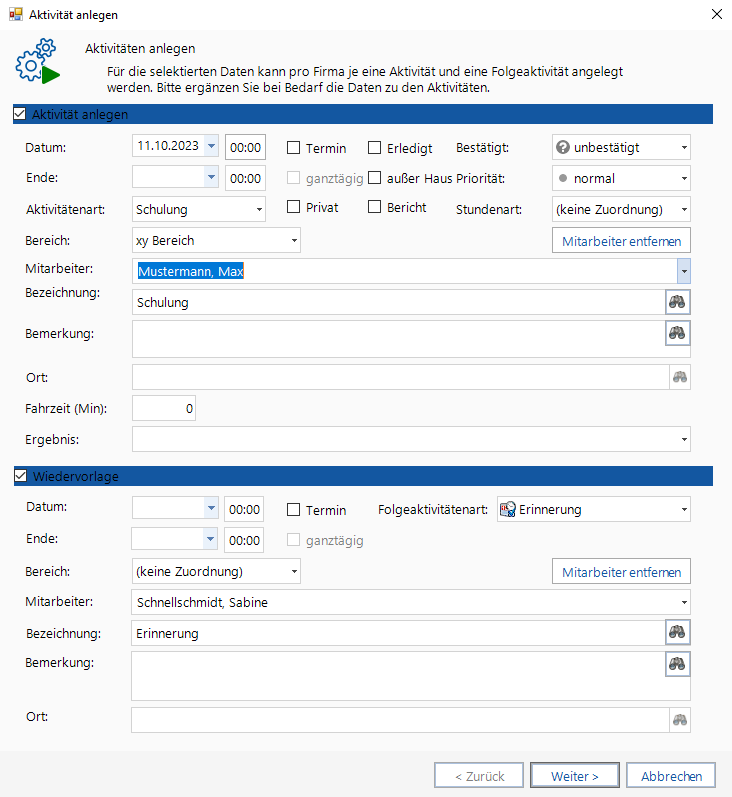Tick the 'außer Haus' checkbox

(x=375, y=178)
